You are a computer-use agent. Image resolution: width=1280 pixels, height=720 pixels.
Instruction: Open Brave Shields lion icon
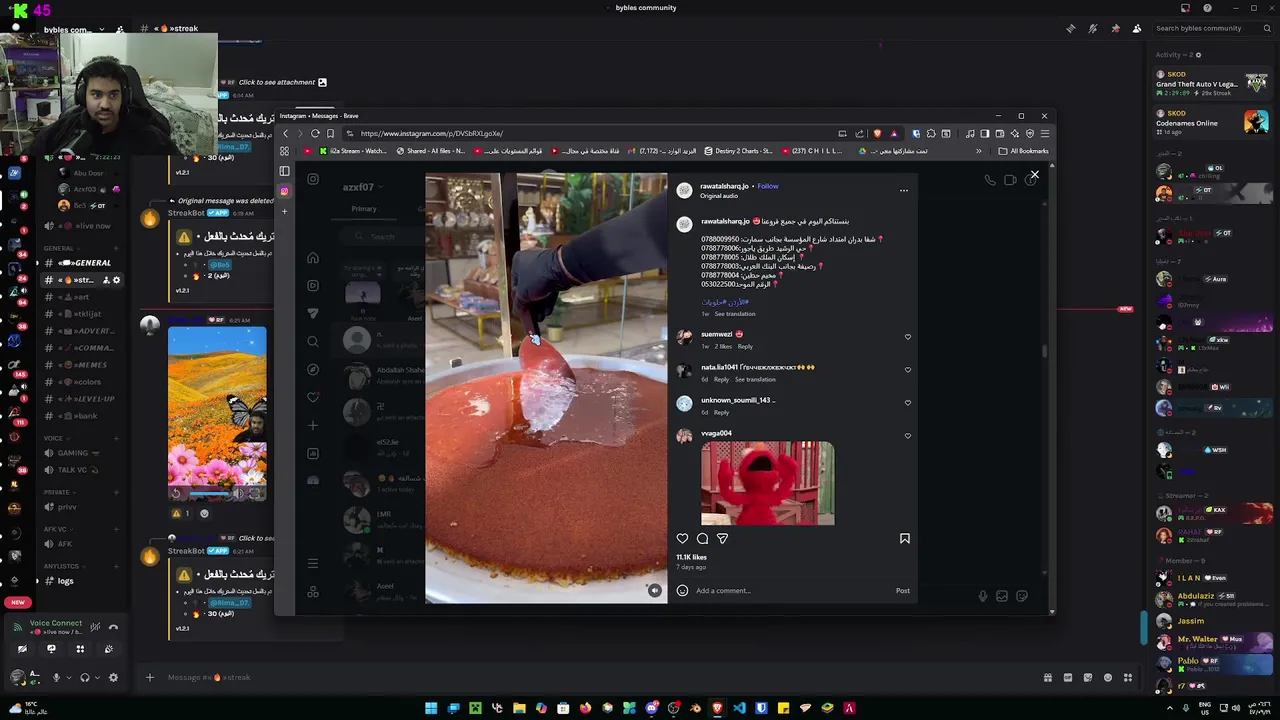(x=877, y=133)
